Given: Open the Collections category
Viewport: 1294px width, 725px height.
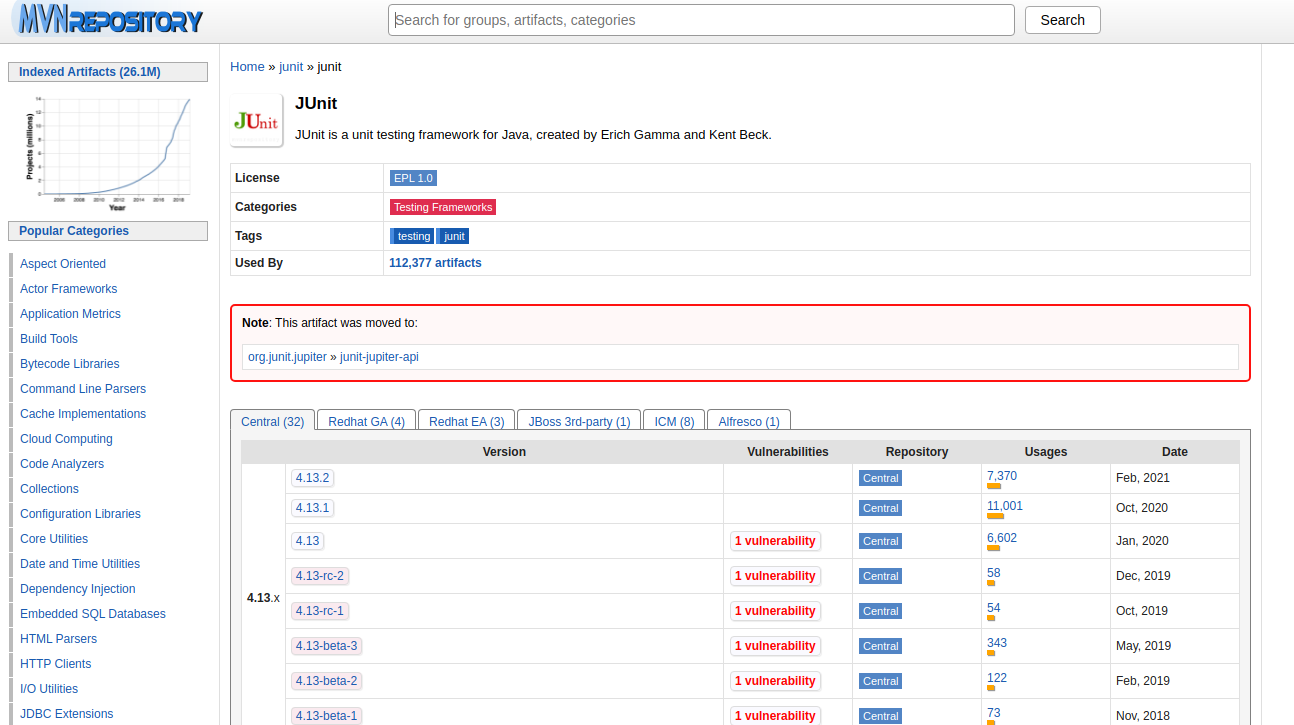Looking at the screenshot, I should (49, 489).
